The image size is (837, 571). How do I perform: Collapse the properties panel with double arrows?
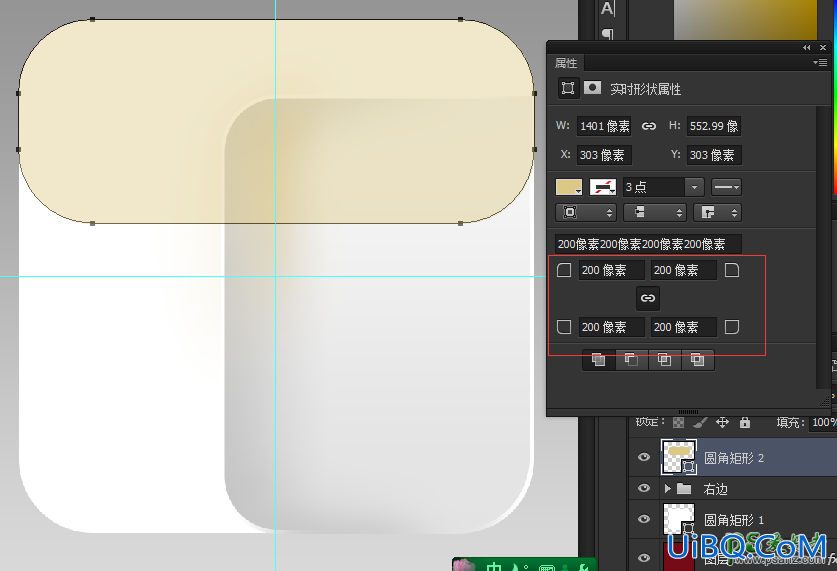(x=807, y=47)
